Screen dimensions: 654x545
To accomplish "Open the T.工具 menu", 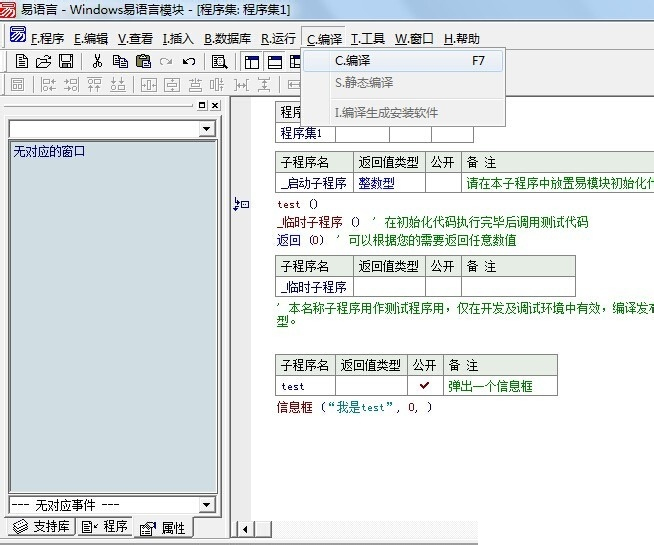I will point(367,39).
